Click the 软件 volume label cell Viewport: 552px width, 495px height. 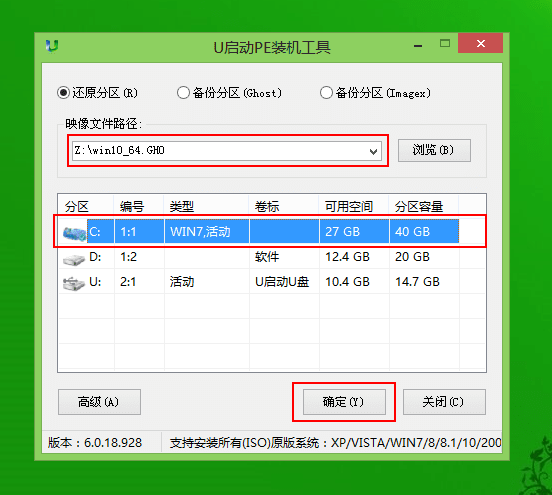267,257
